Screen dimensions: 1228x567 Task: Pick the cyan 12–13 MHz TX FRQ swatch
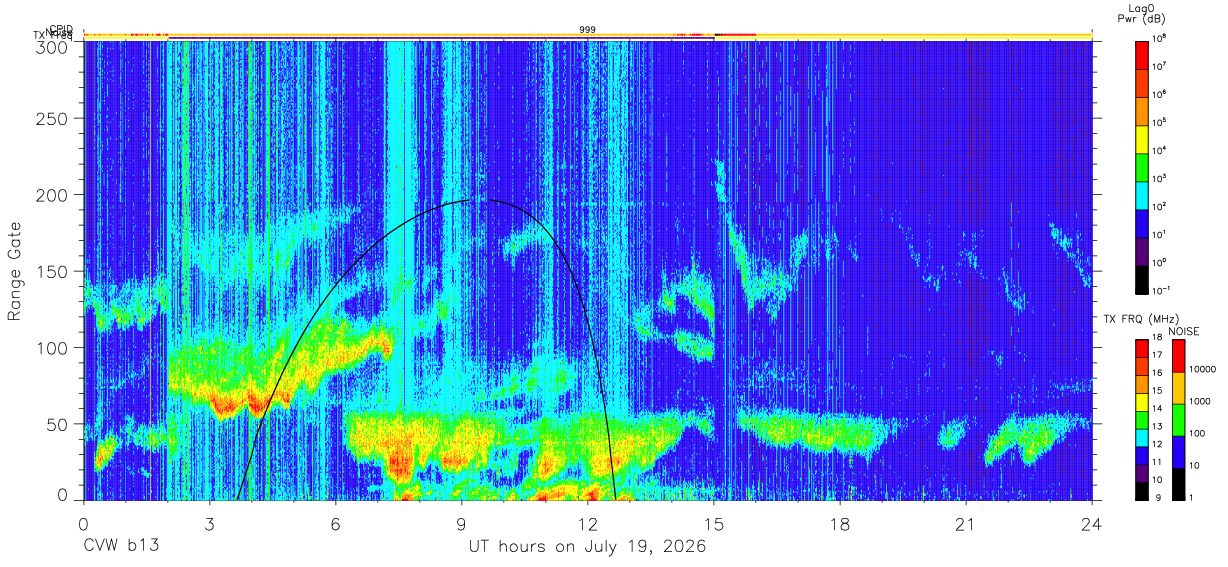pyautogui.click(x=1143, y=437)
